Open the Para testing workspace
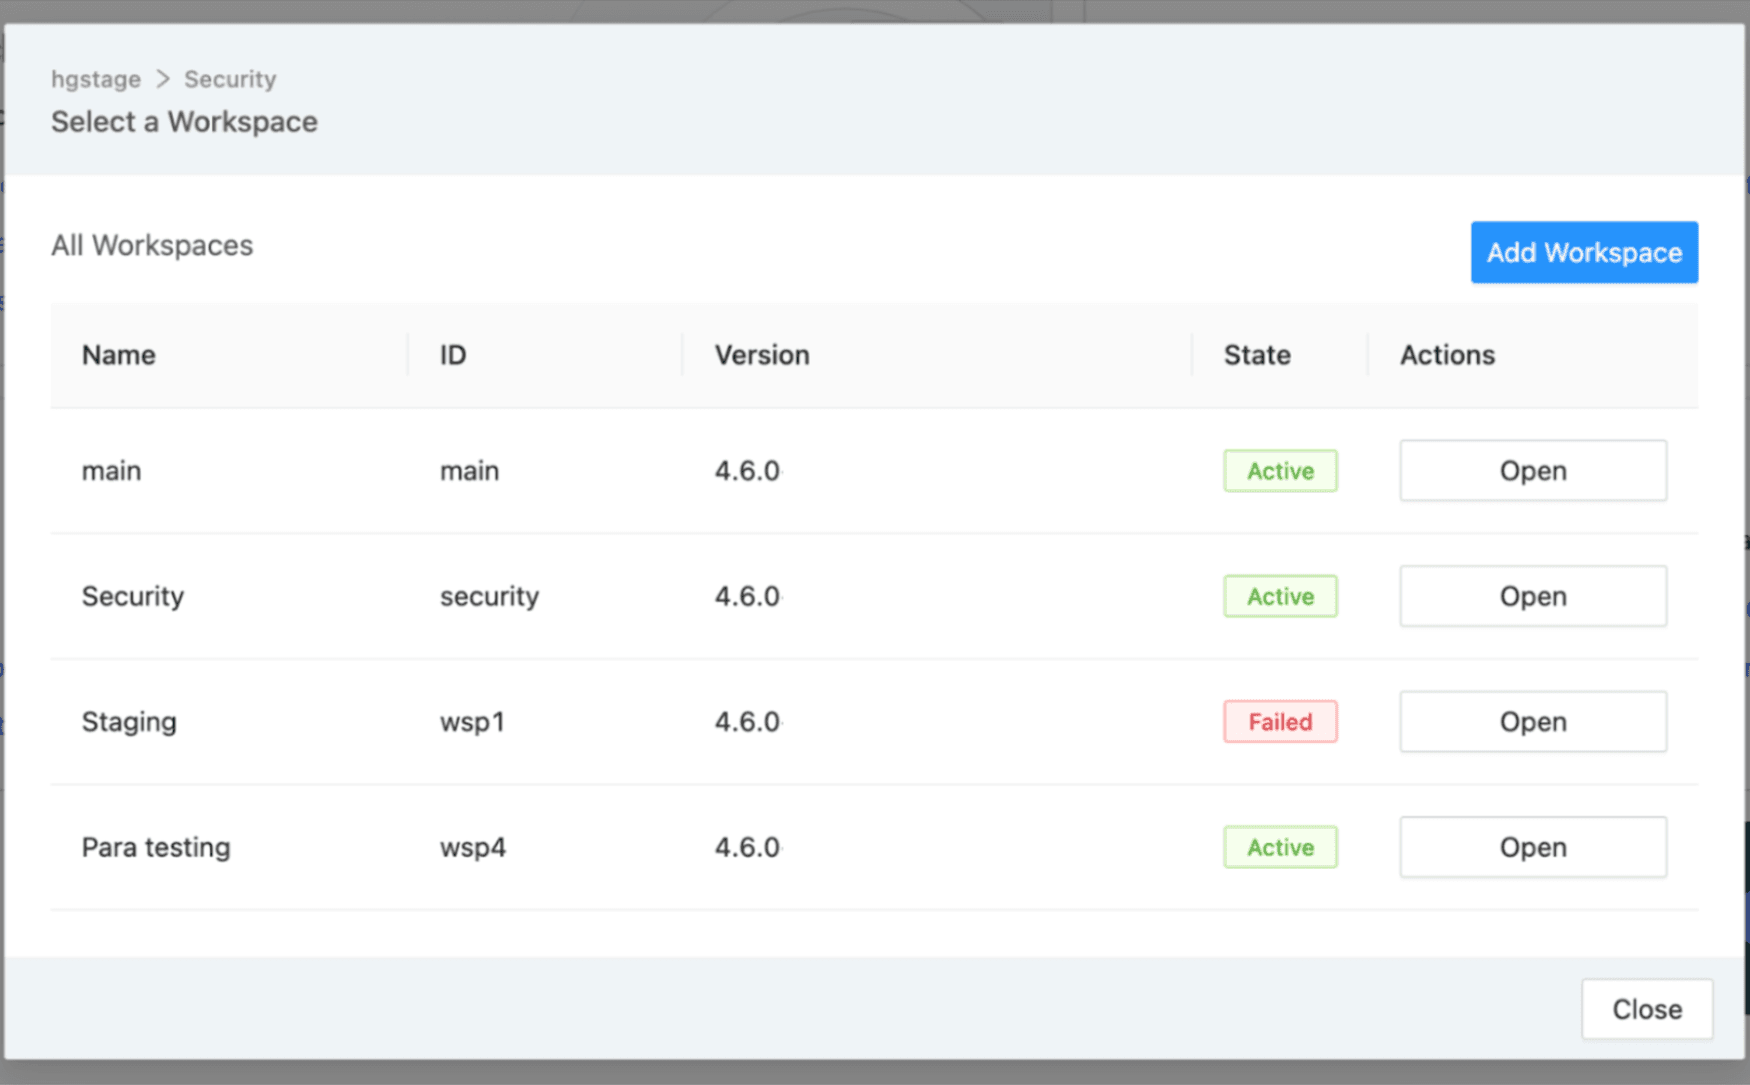 tap(1532, 846)
